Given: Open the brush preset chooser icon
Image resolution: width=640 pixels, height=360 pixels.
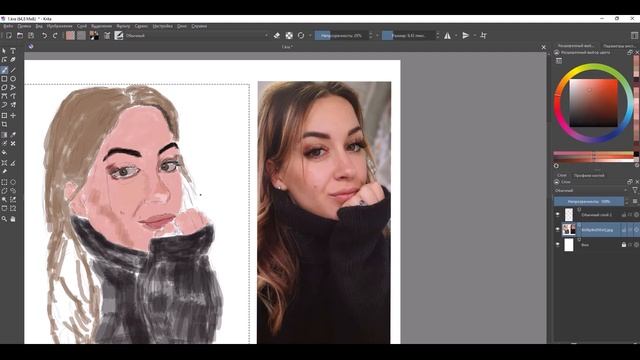Looking at the screenshot, I should tap(119, 36).
